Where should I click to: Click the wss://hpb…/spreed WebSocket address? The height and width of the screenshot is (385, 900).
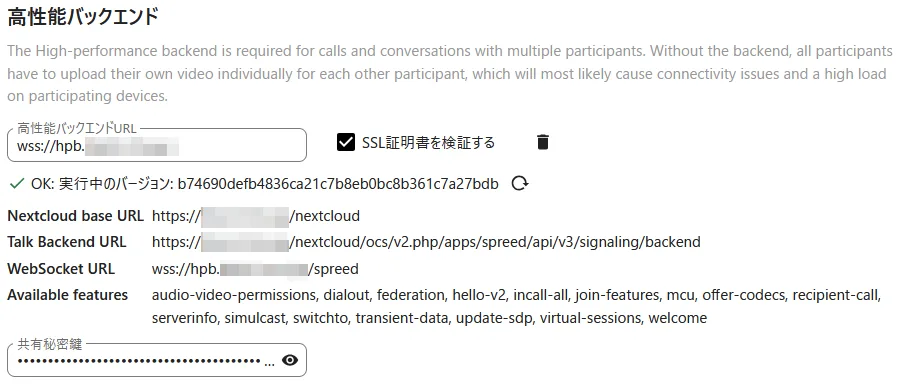coord(255,269)
